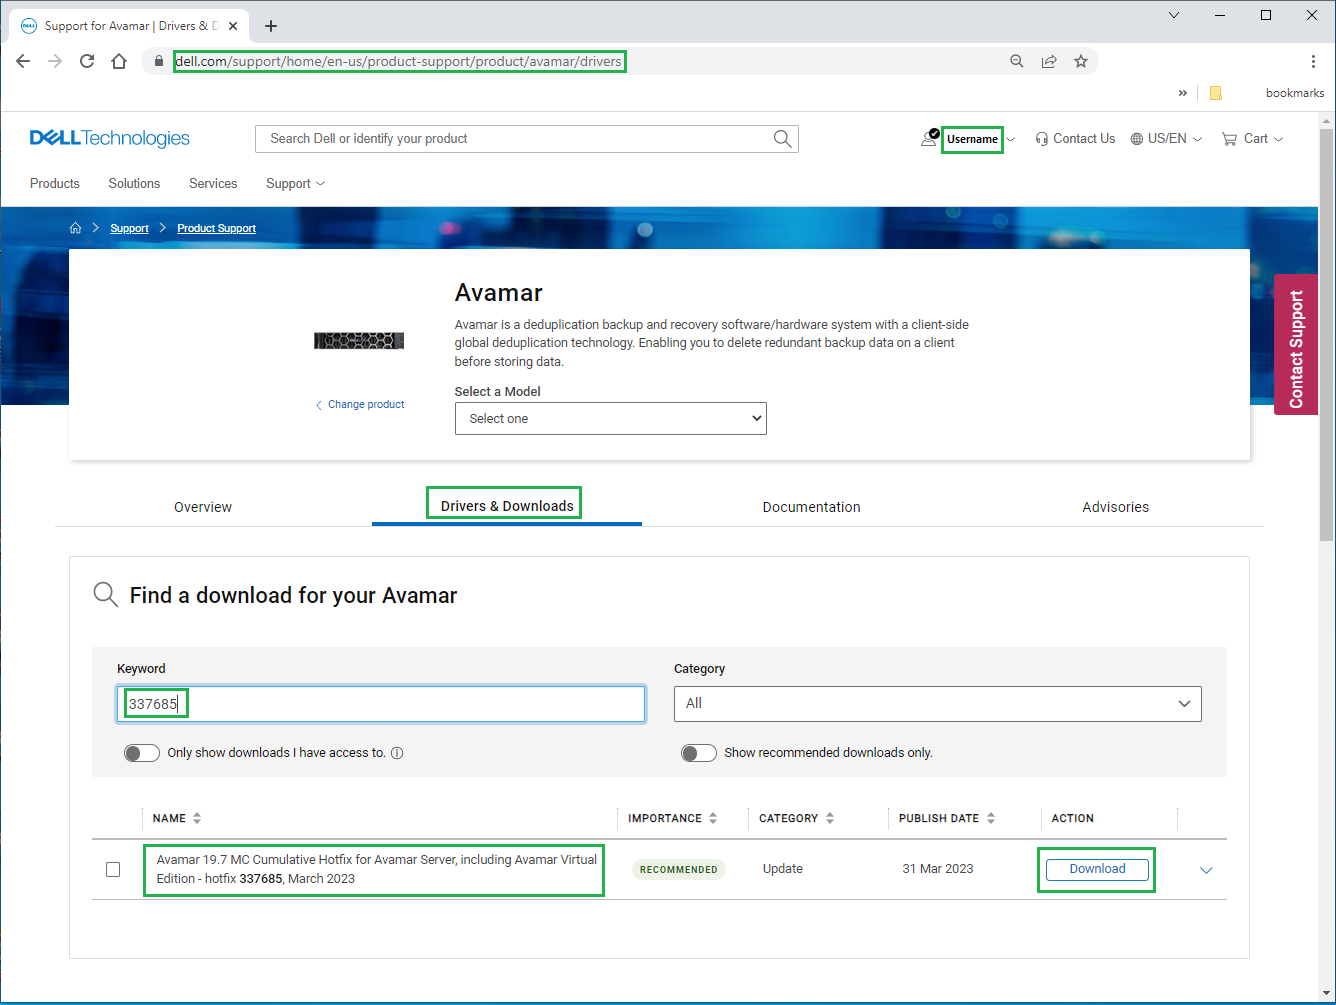Open the Category dropdown showing All
Viewport: 1336px width, 1005px height.
pos(937,703)
